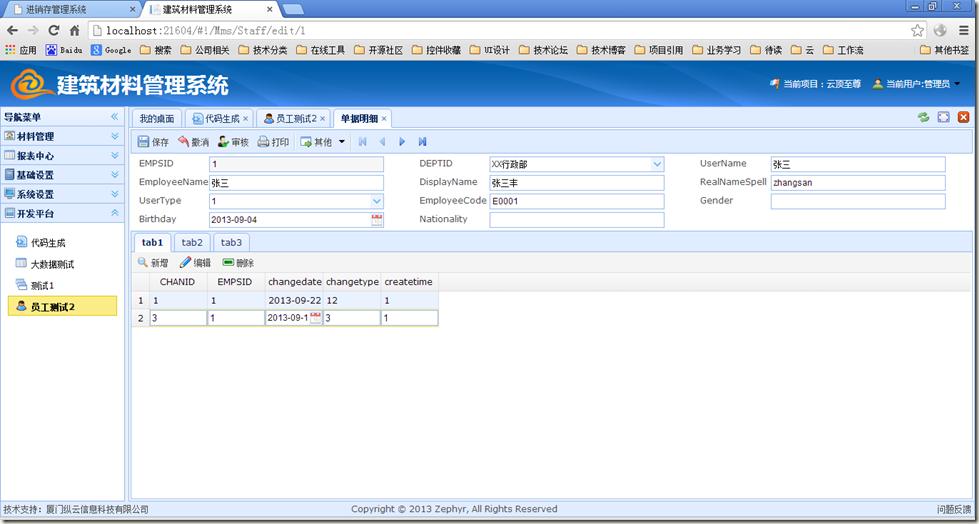Click the green refresh icon at top right

pyautogui.click(x=923, y=118)
